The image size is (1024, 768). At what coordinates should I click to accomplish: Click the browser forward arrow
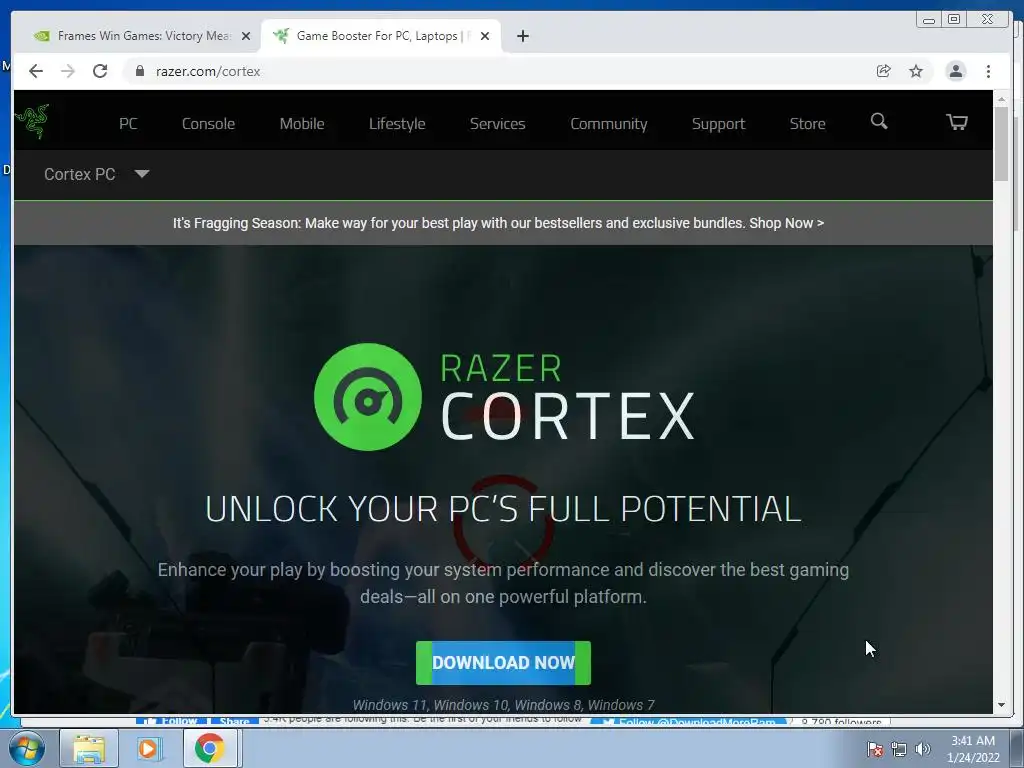tap(68, 71)
